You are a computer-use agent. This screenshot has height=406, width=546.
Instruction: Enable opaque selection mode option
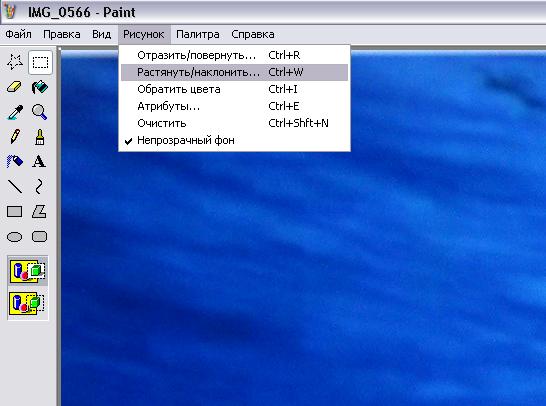pyautogui.click(x=28, y=271)
